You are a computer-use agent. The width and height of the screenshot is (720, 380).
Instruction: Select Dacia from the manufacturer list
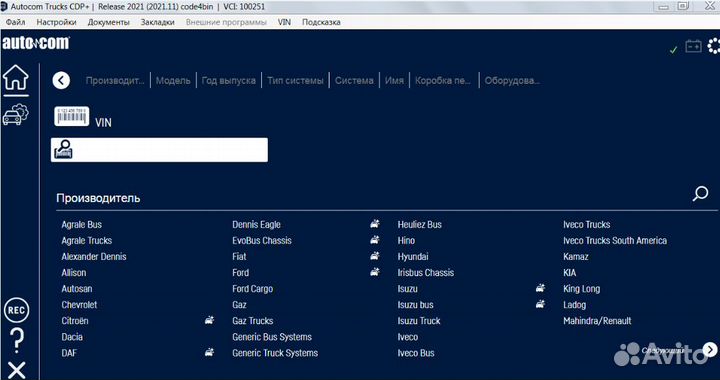coord(72,337)
